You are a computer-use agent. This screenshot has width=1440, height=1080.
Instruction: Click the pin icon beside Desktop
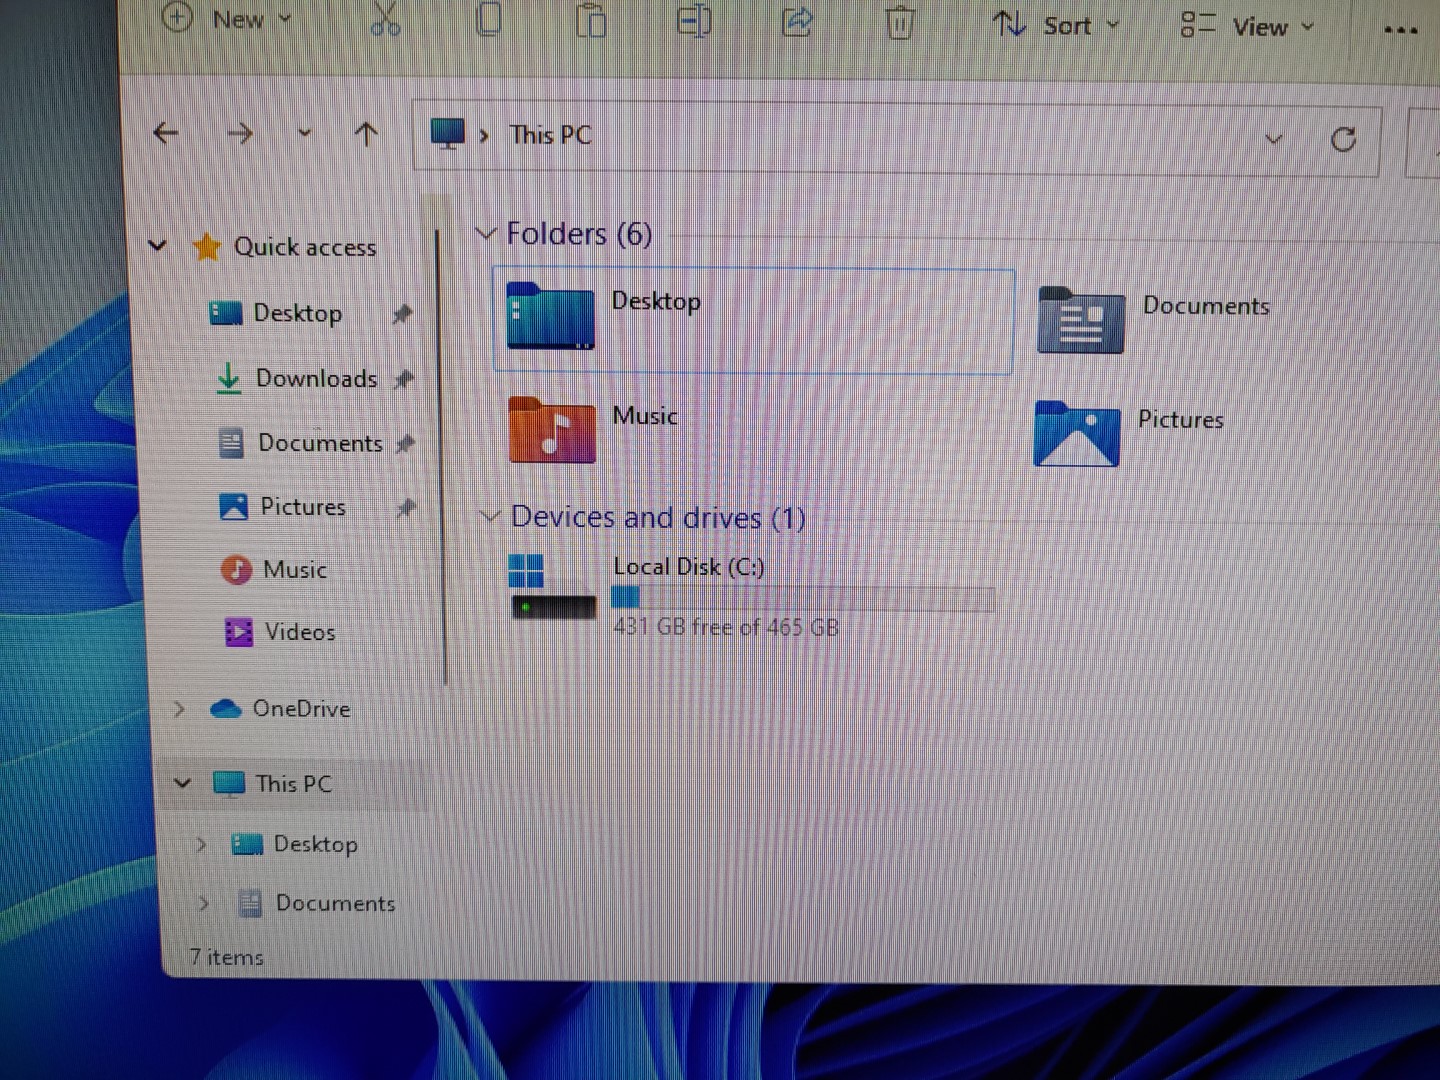(x=402, y=314)
